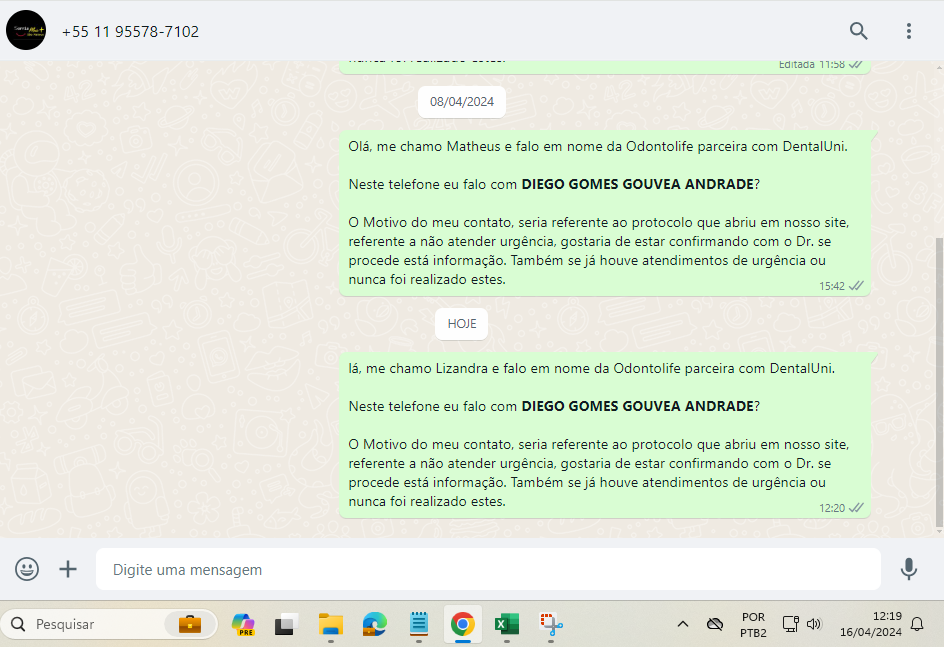
Task: Open Notepad from the taskbar
Action: [418, 624]
